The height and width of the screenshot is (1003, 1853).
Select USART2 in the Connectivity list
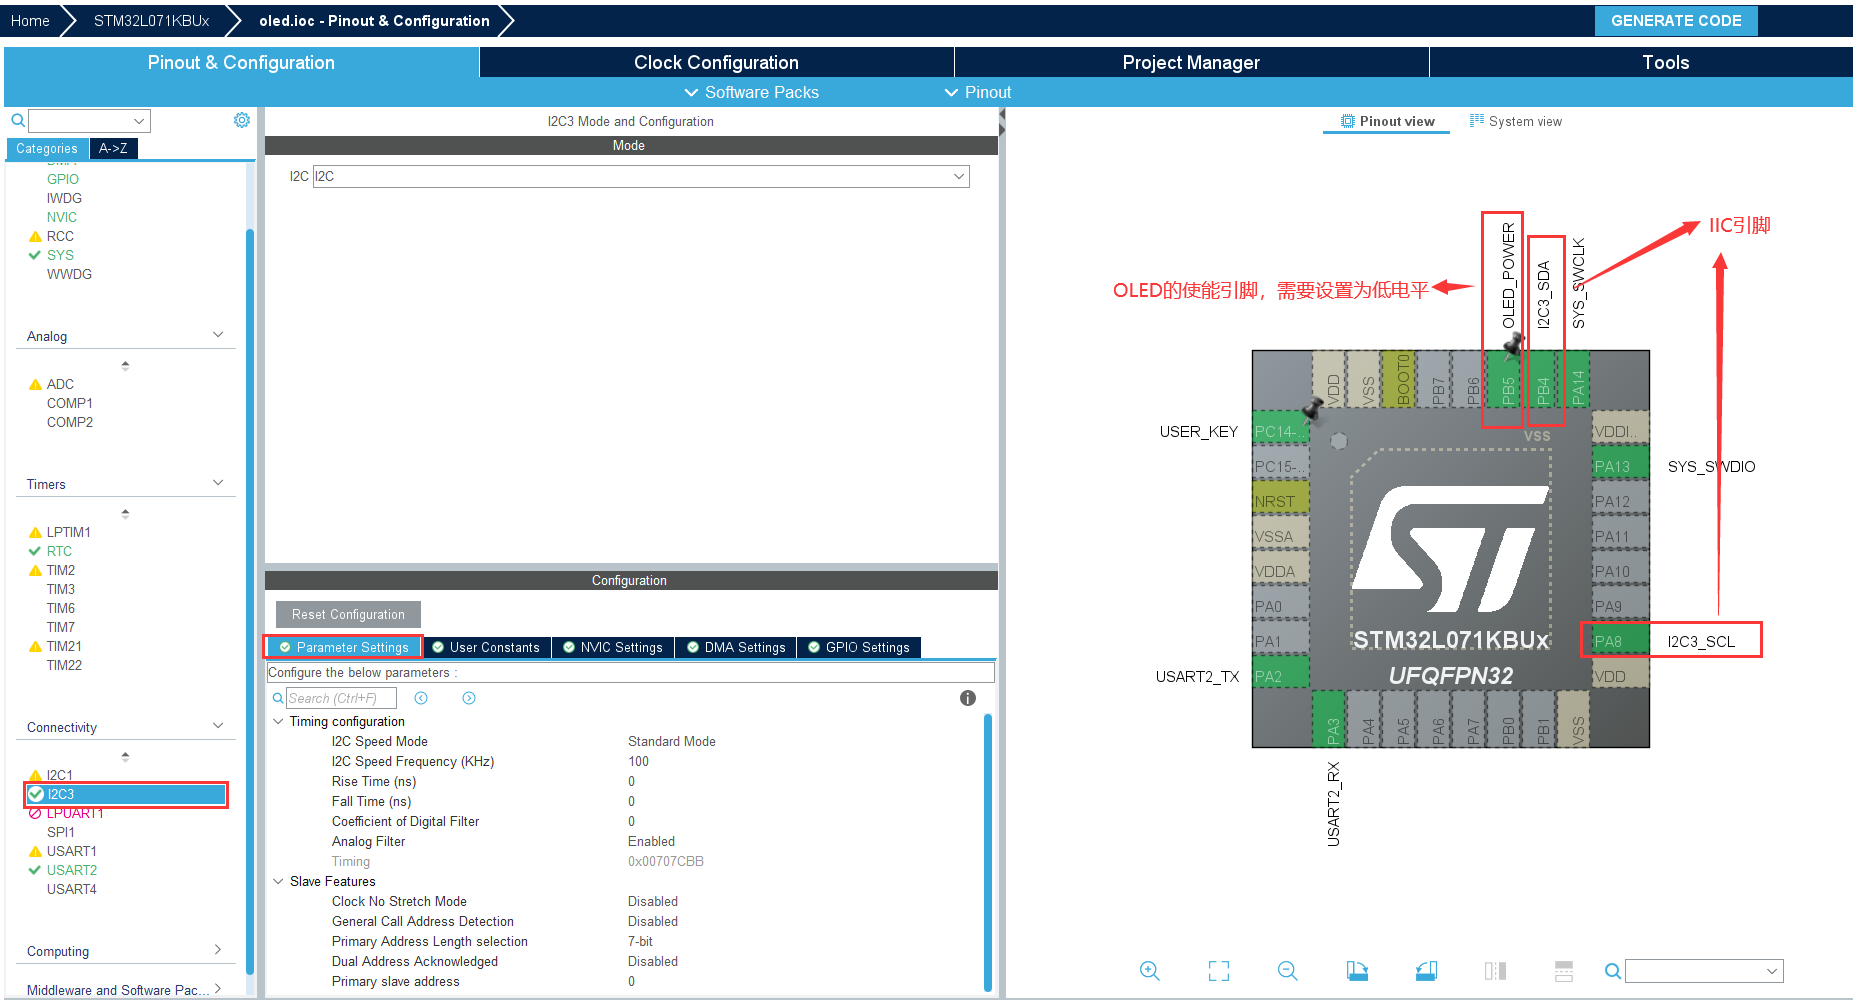71,870
